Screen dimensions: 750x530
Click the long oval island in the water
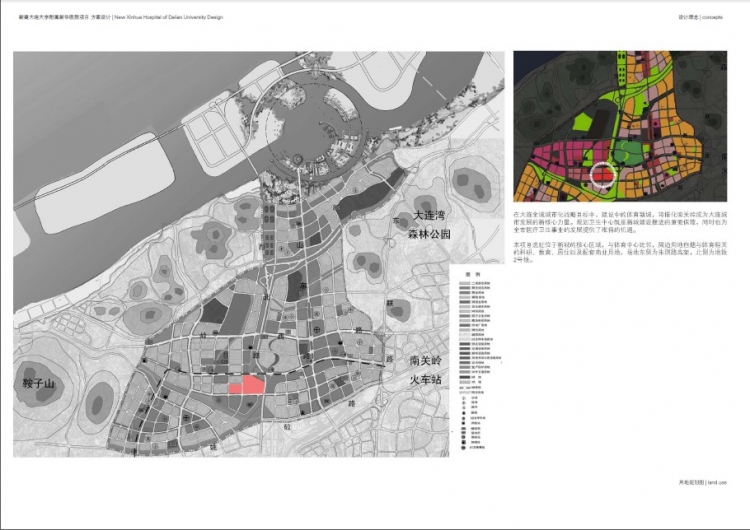(x=104, y=184)
